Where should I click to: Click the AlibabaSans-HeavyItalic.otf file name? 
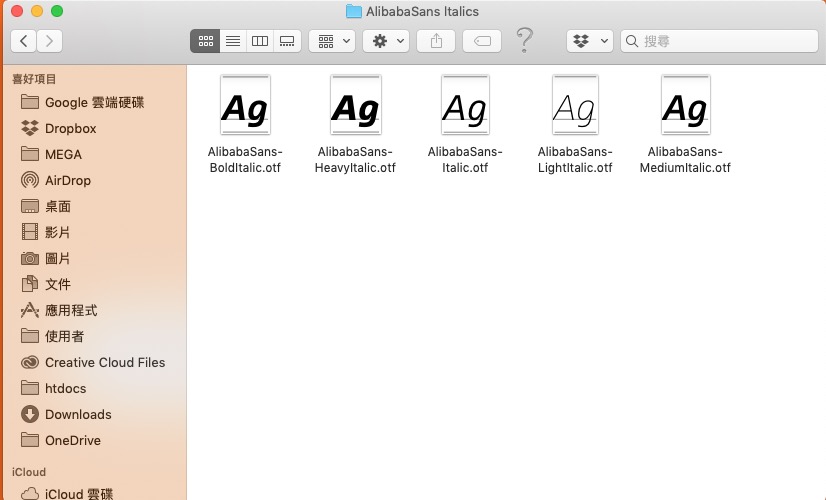[x=355, y=160]
